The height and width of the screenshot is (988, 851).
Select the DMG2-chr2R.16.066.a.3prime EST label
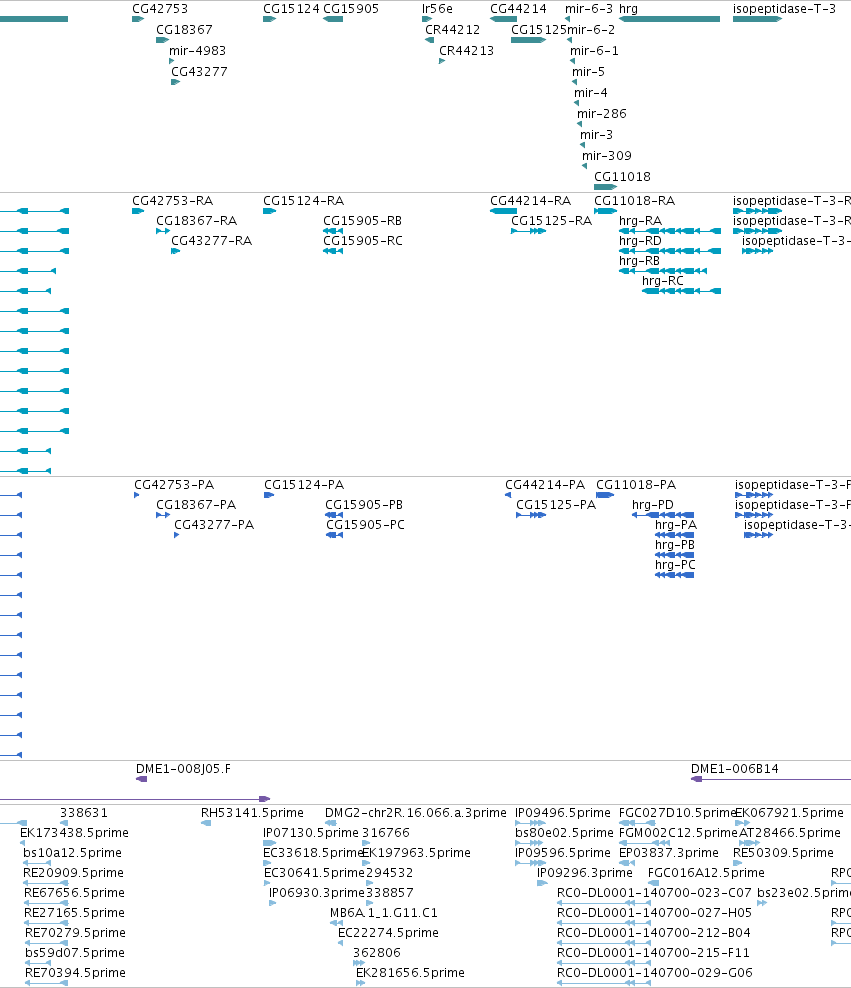(x=416, y=813)
